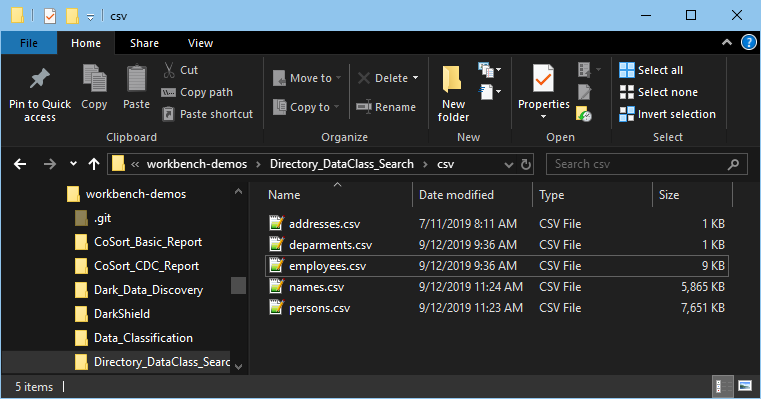Click the Pin to Quick access icon
The height and width of the screenshot is (399, 761).
pyautogui.click(x=39, y=79)
